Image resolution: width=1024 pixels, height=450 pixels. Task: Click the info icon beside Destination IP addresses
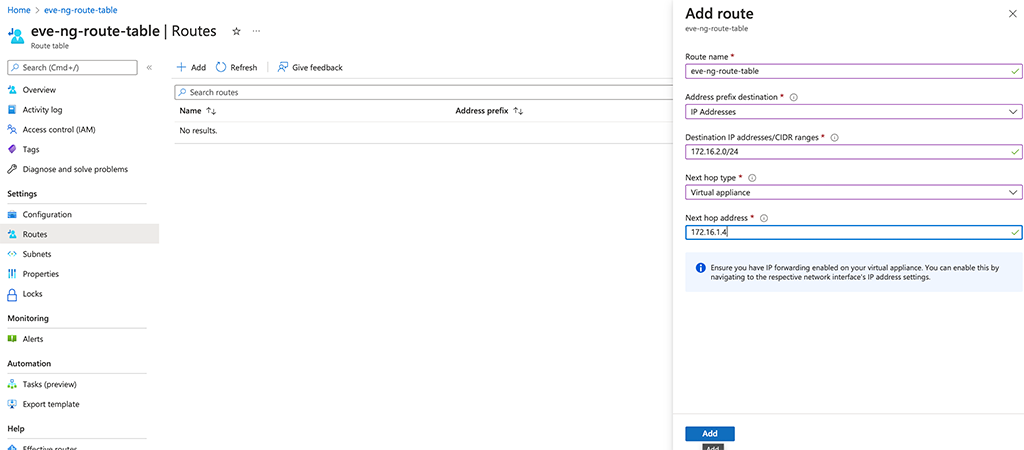point(835,138)
